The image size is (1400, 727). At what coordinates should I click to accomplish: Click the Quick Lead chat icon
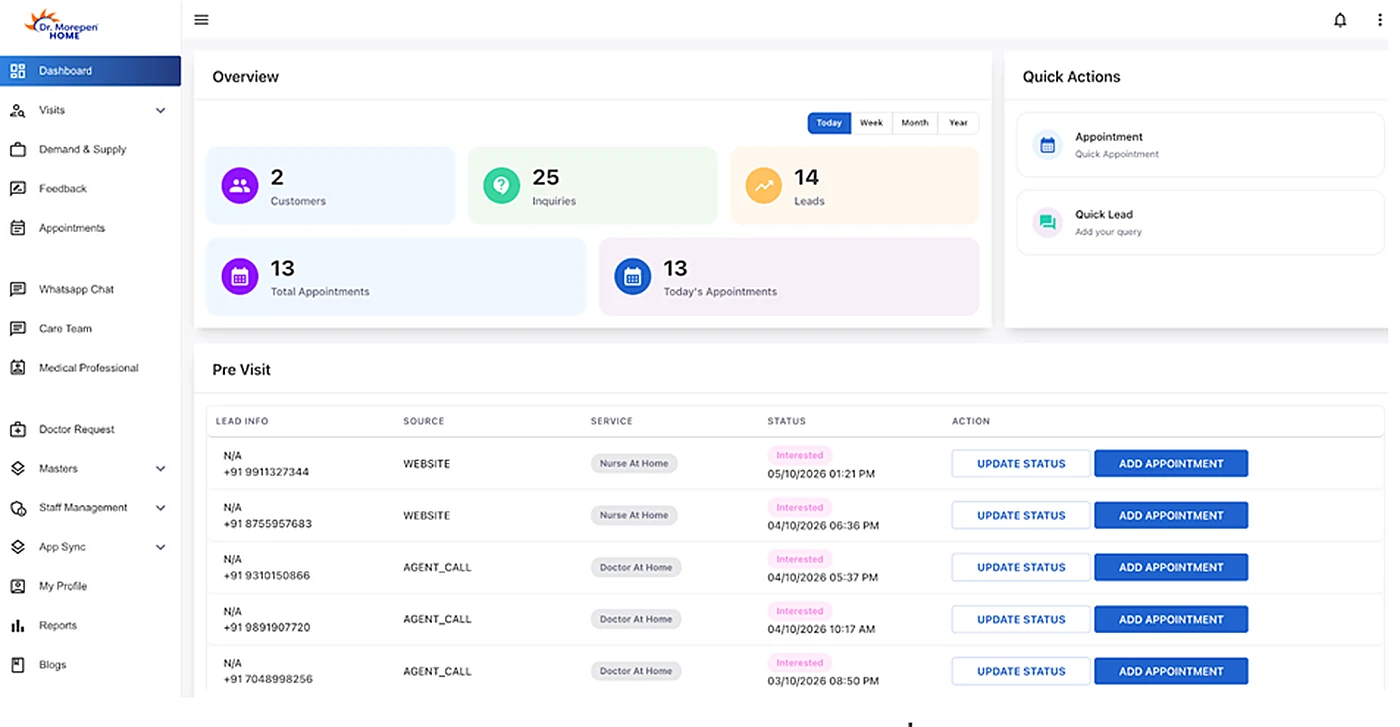pos(1047,222)
